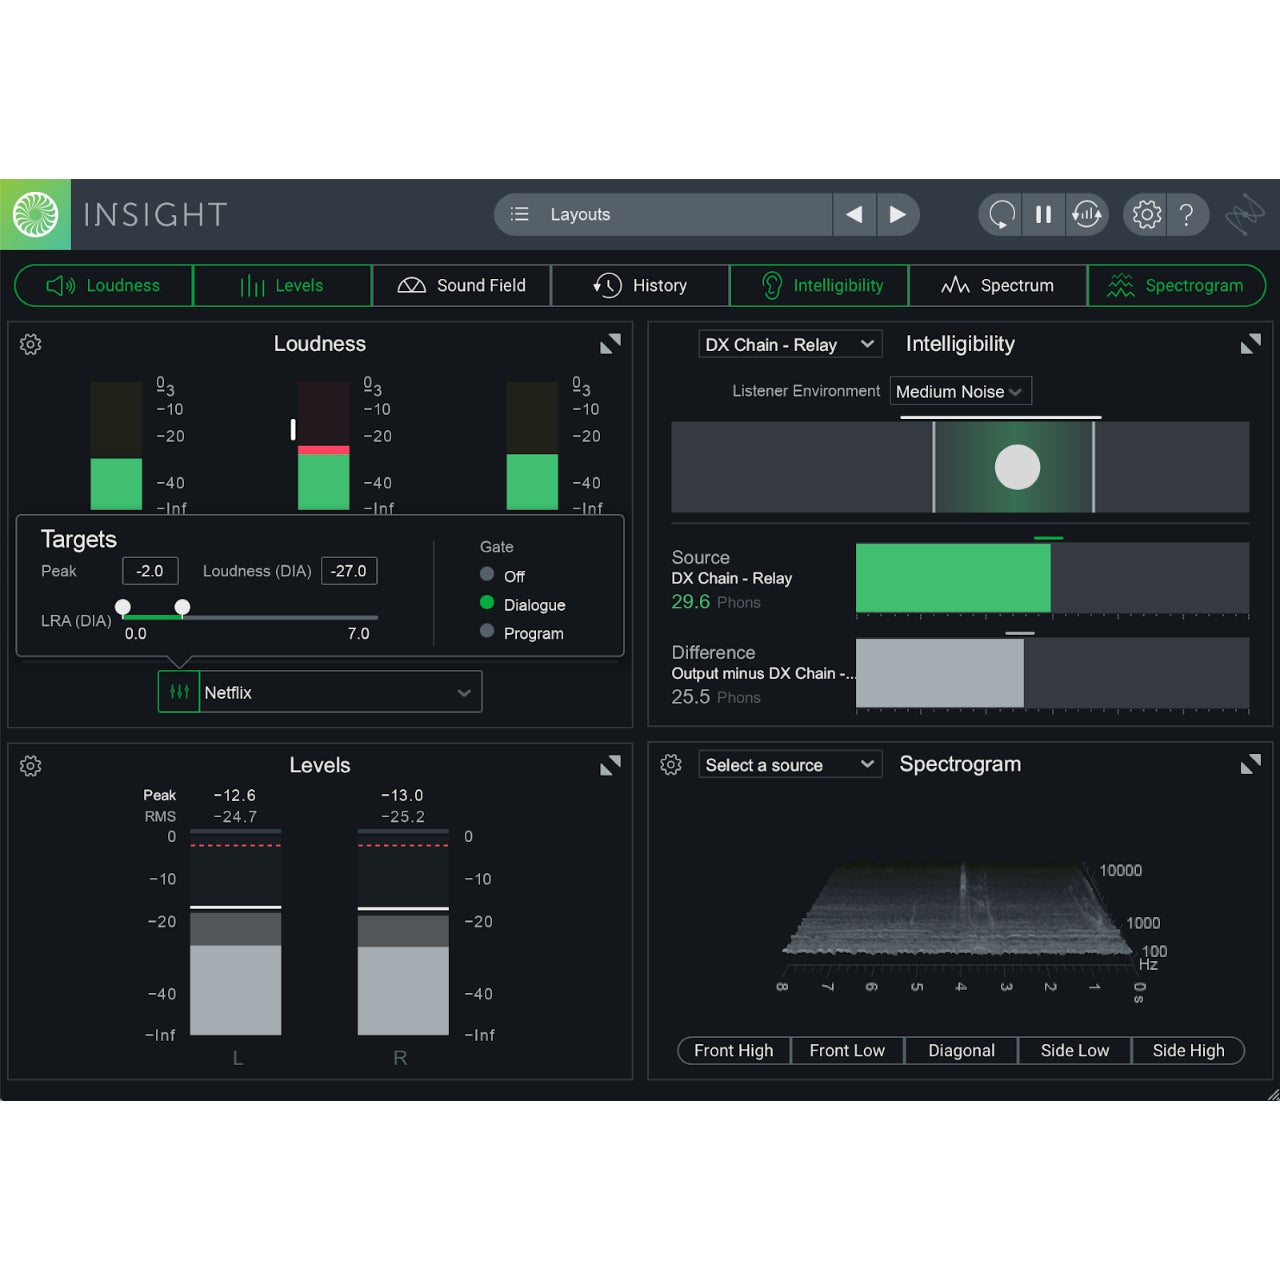Click the Loudness (DIA) target field
Image resolution: width=1280 pixels, height=1280 pixels.
coord(349,571)
